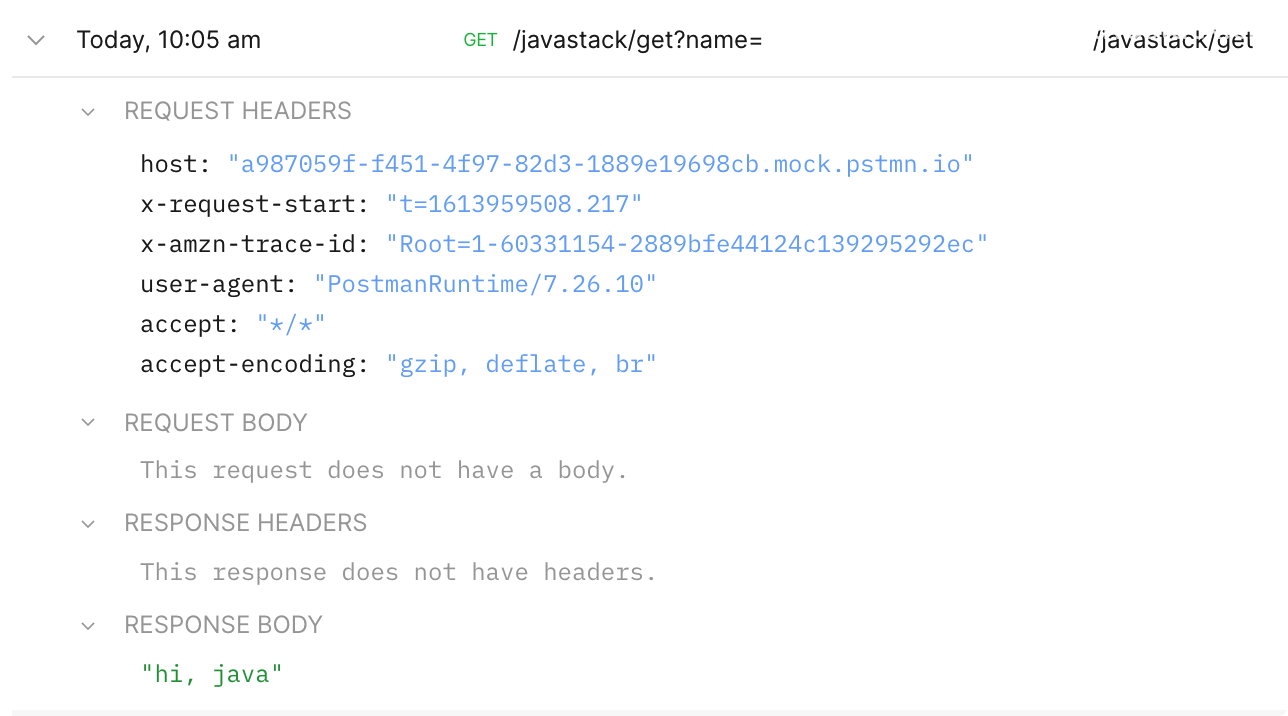Click the x-amzn-trace-id Root value
Viewport: 1288px width, 716px height.
click(x=687, y=244)
